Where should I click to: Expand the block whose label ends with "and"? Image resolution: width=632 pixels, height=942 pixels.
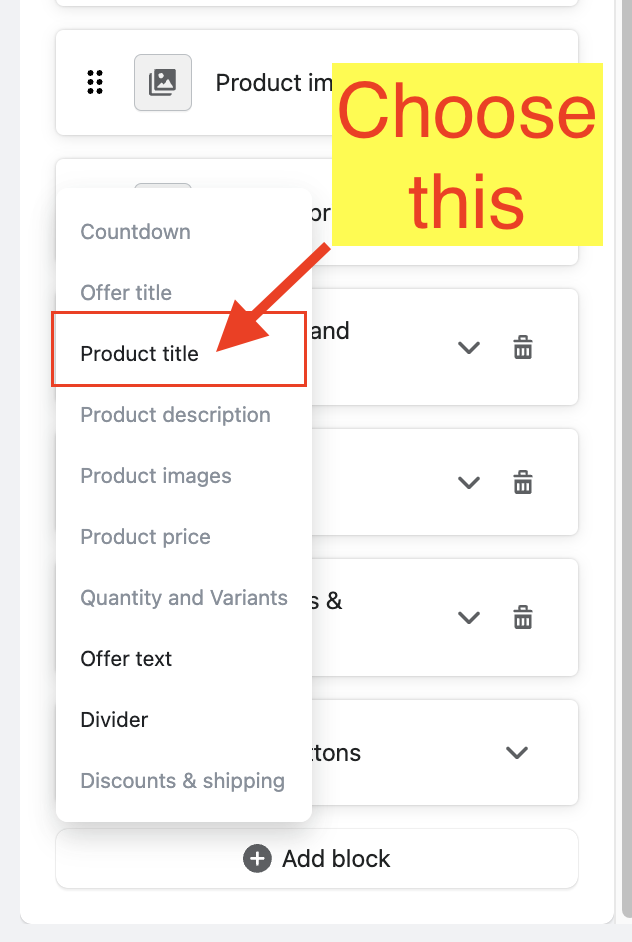click(x=469, y=348)
